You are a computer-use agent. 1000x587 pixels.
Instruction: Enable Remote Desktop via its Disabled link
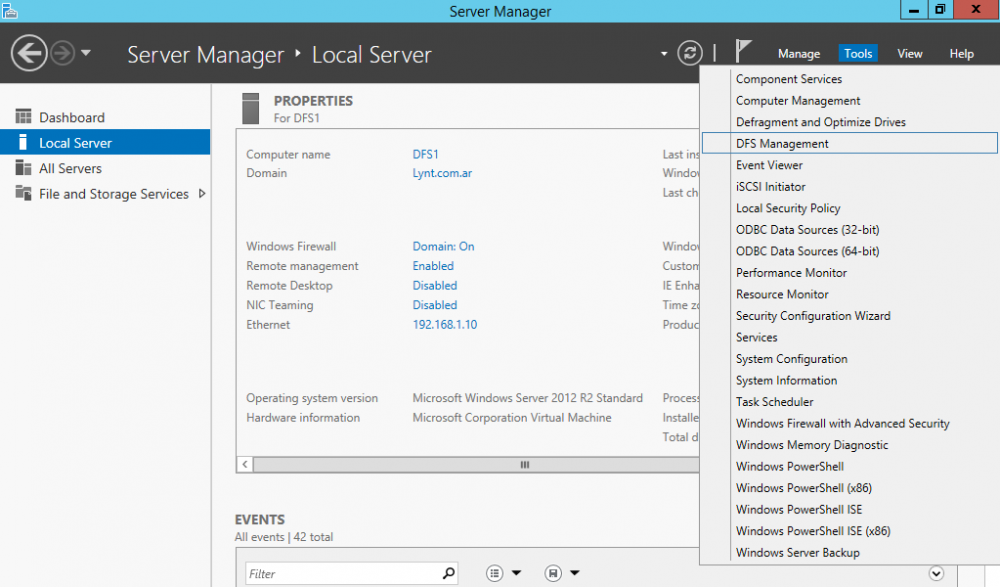[x=434, y=285]
